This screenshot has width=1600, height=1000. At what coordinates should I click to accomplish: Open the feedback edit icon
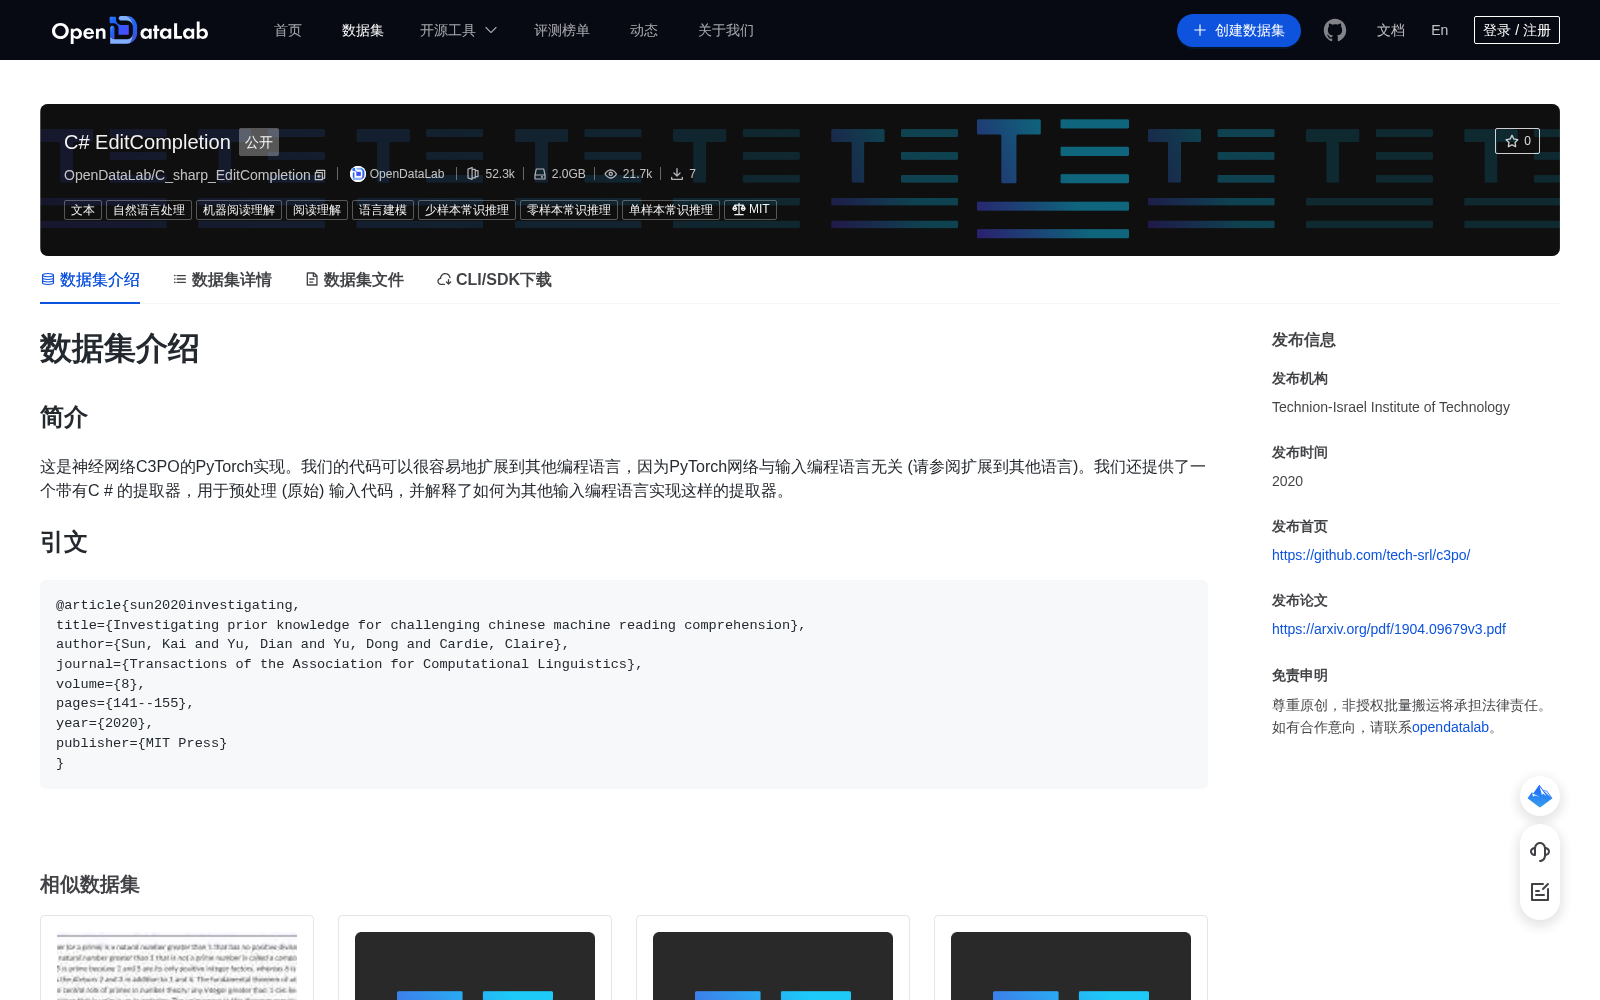[x=1540, y=892]
